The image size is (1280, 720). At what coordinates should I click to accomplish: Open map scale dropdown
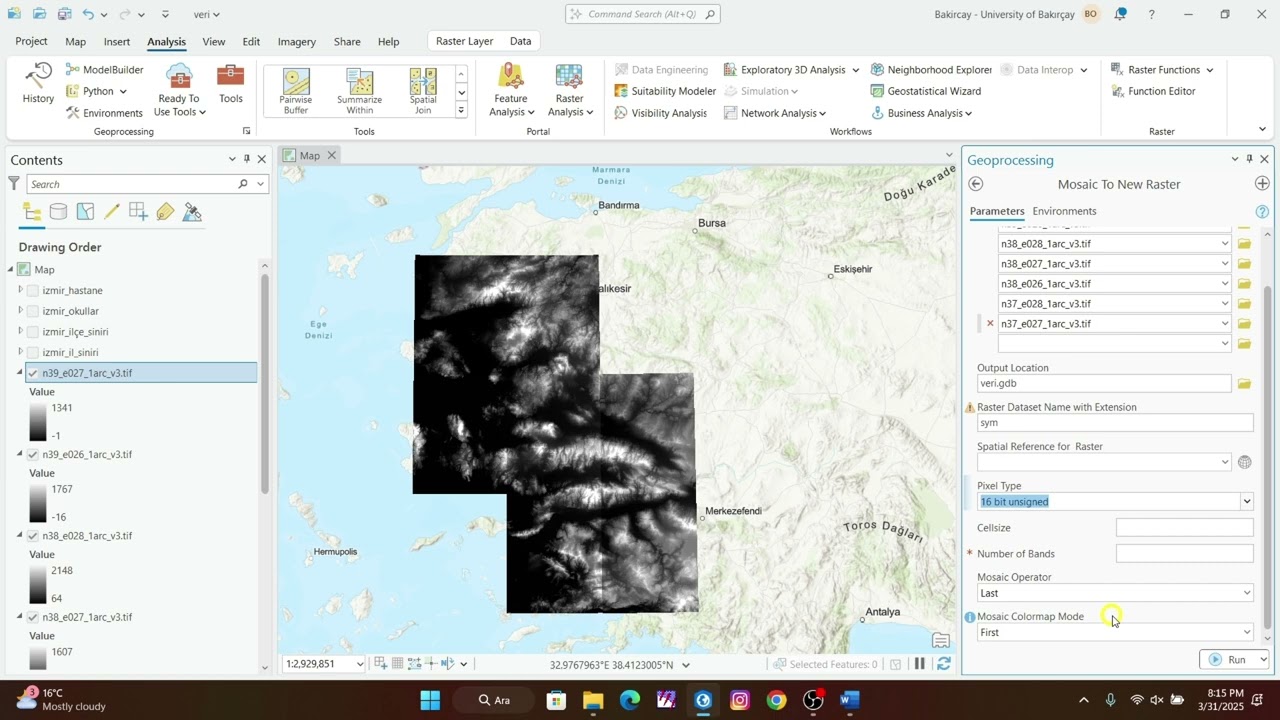pyautogui.click(x=360, y=664)
